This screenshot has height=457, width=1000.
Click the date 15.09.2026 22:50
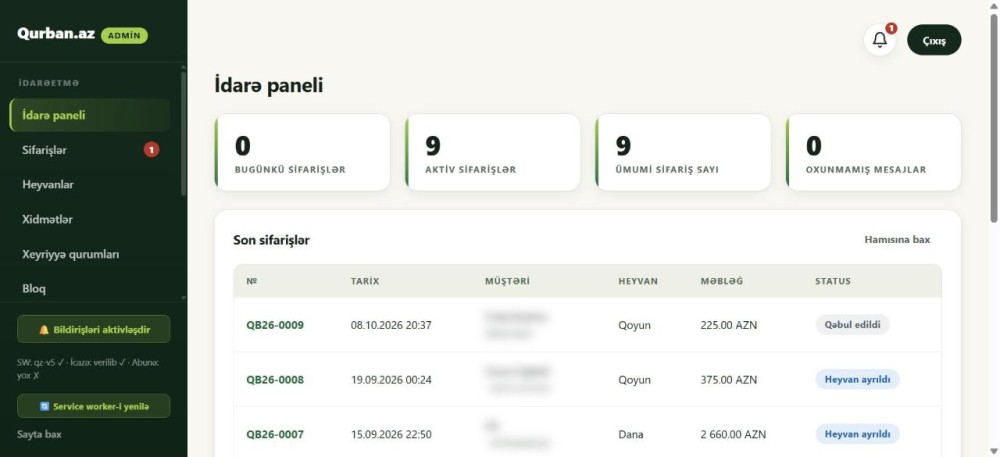pyautogui.click(x=391, y=435)
